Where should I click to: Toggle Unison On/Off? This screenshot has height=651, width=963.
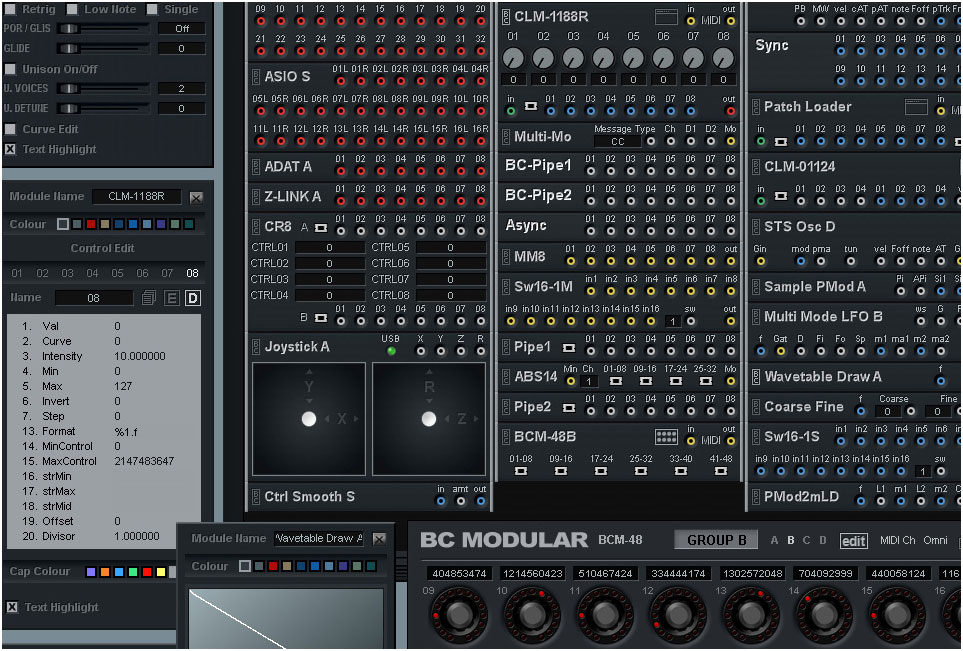coord(10,69)
